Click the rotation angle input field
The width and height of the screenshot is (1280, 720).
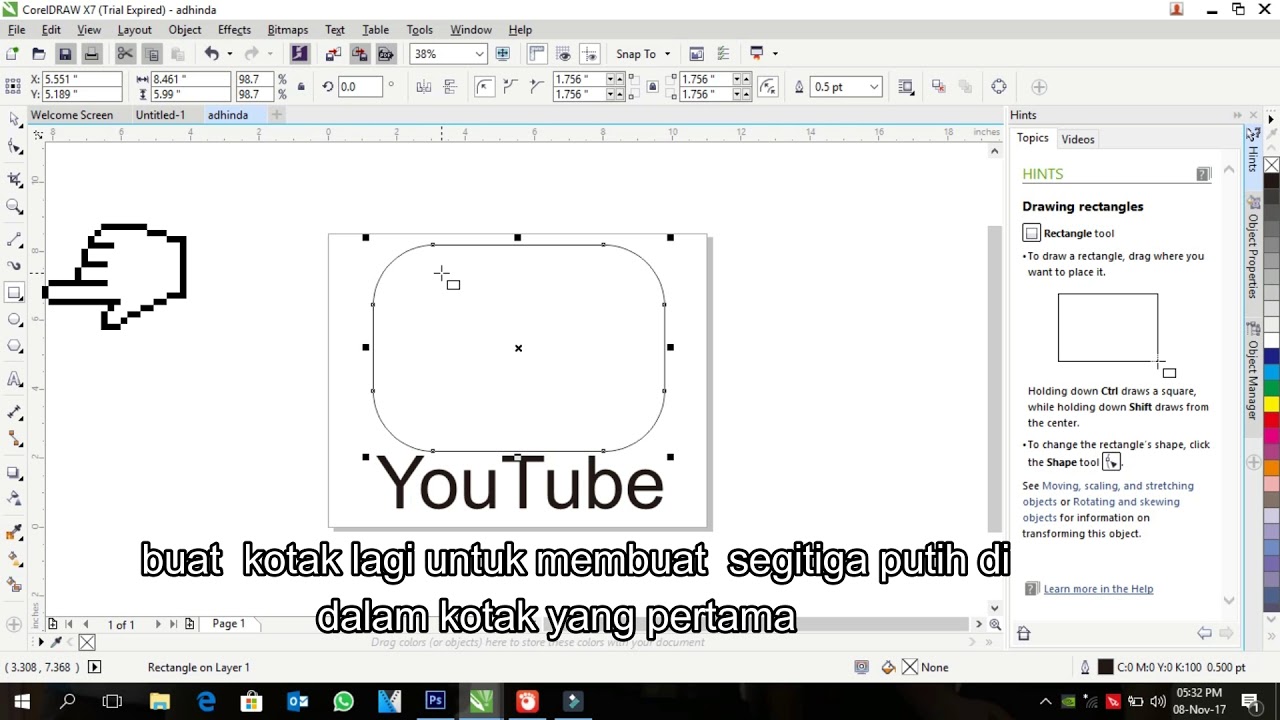point(360,87)
